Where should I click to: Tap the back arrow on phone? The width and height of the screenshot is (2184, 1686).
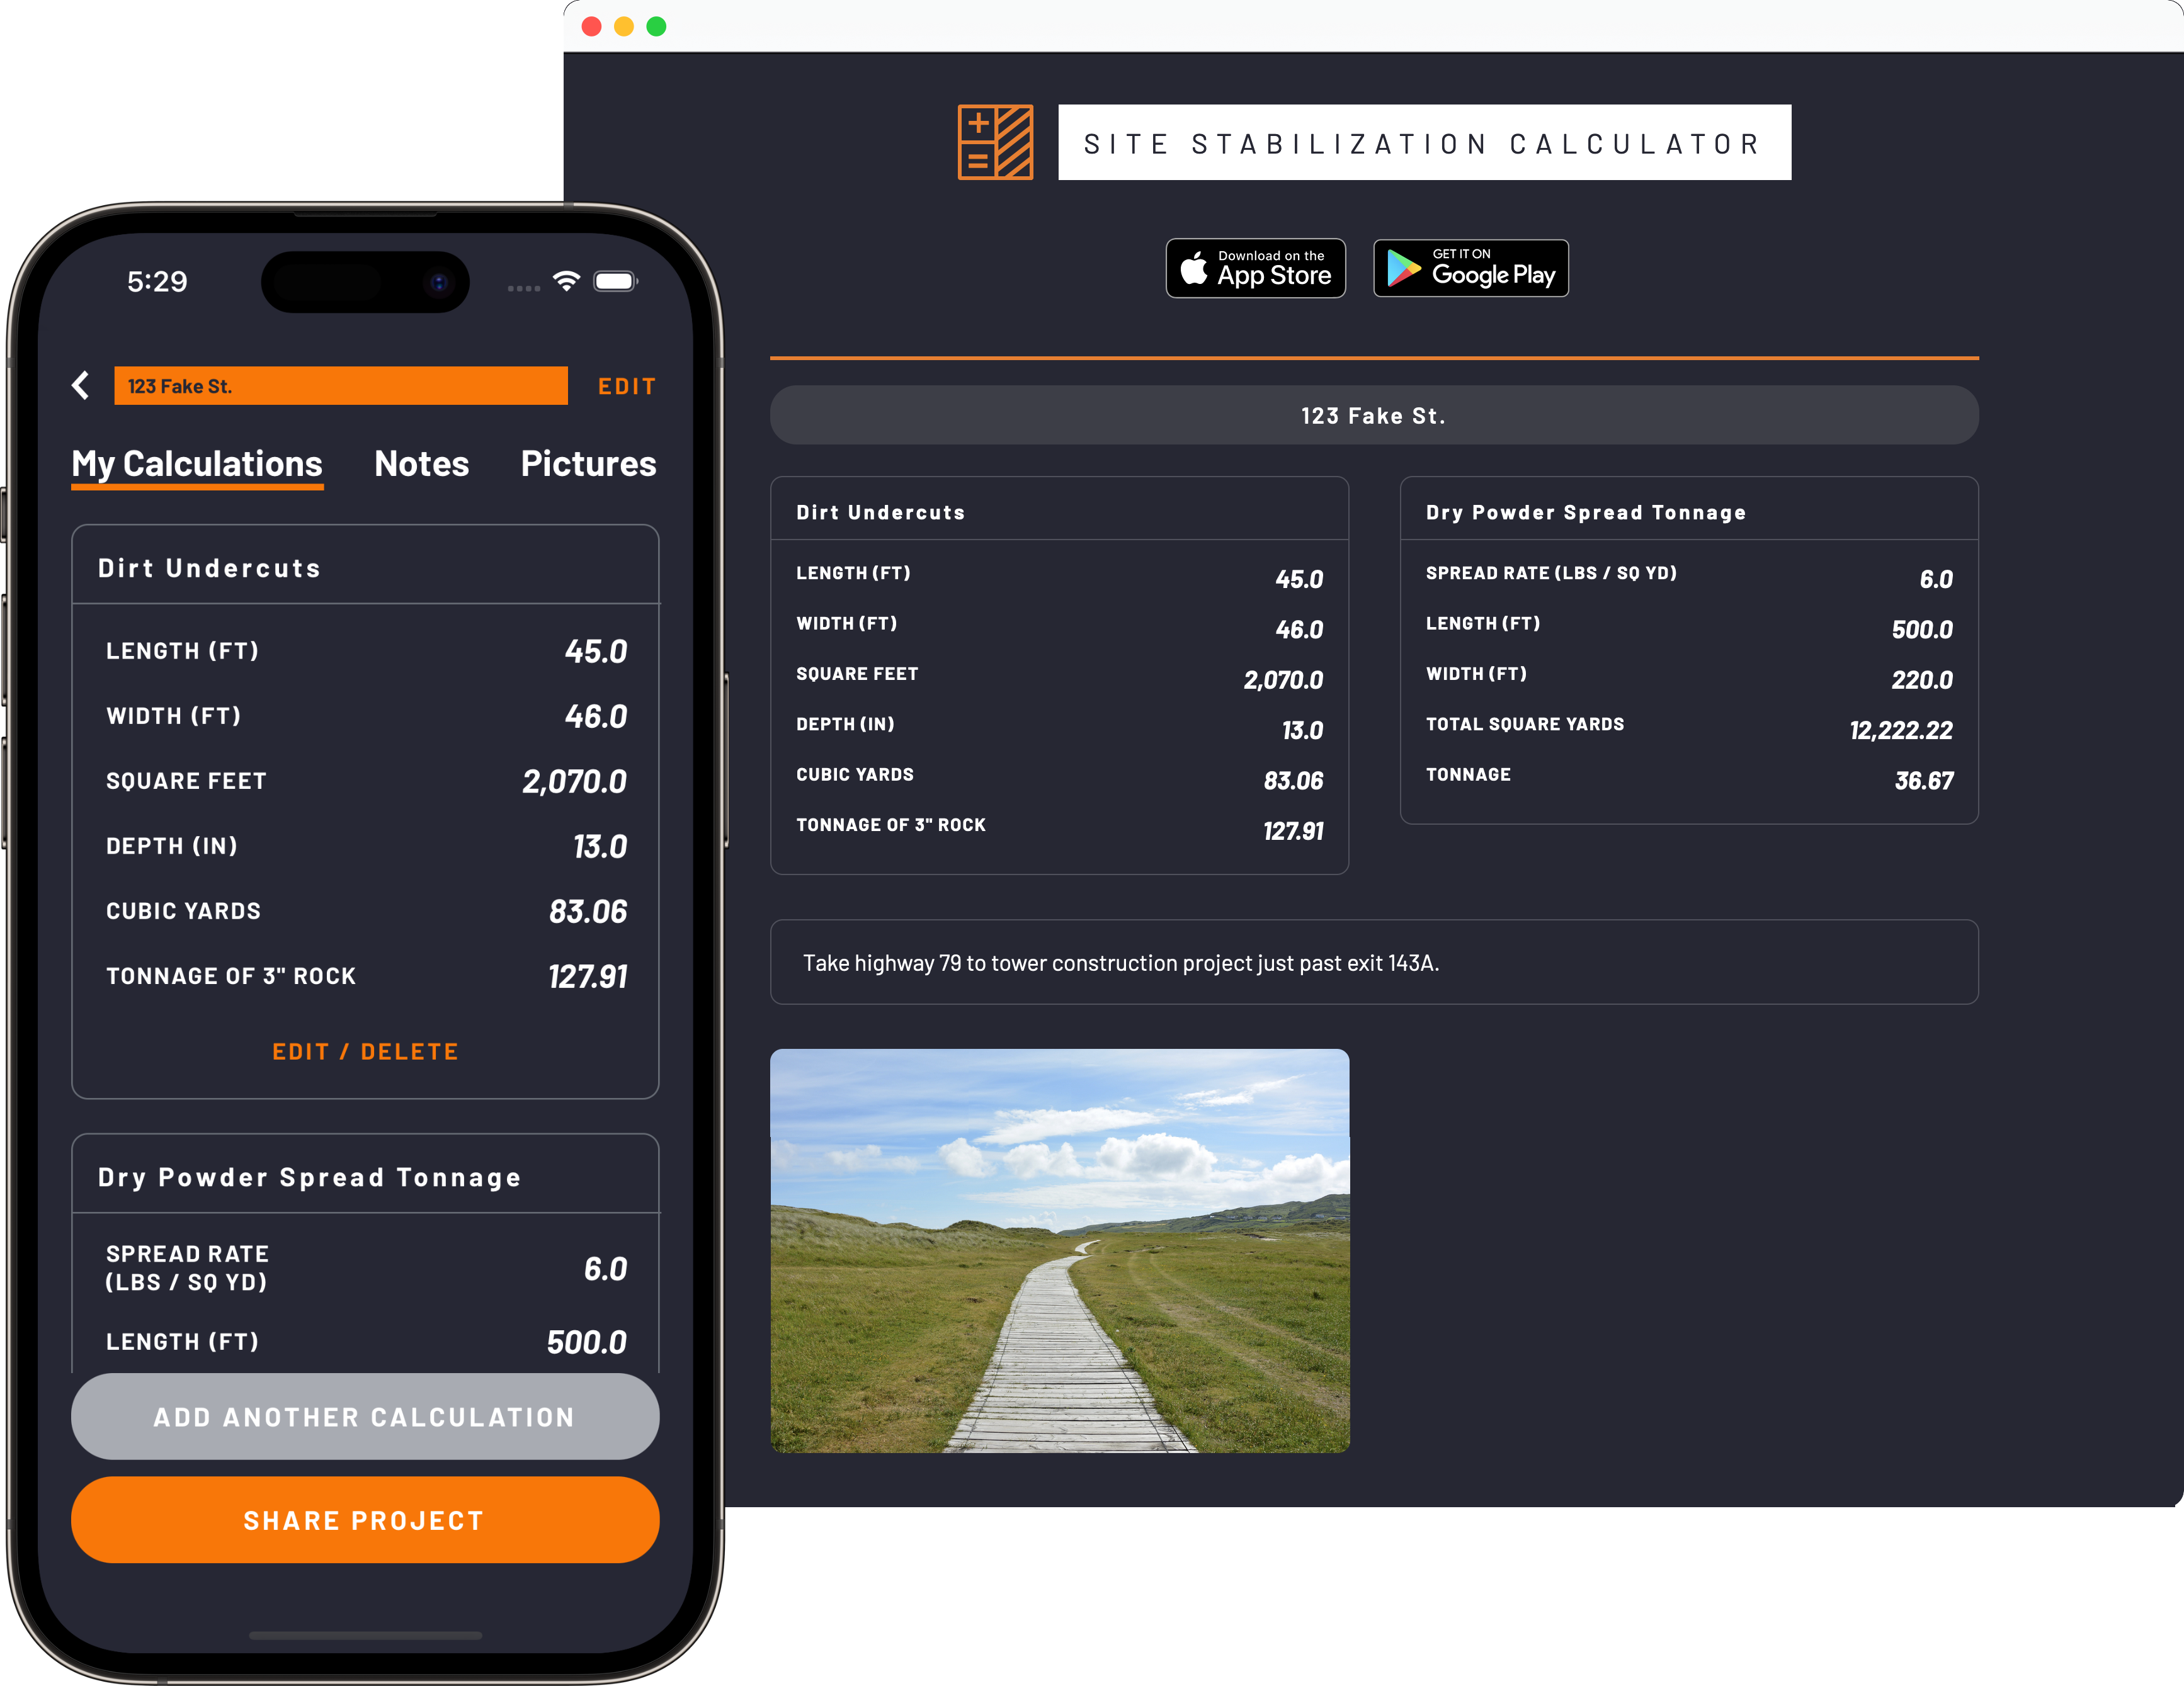pyautogui.click(x=81, y=386)
